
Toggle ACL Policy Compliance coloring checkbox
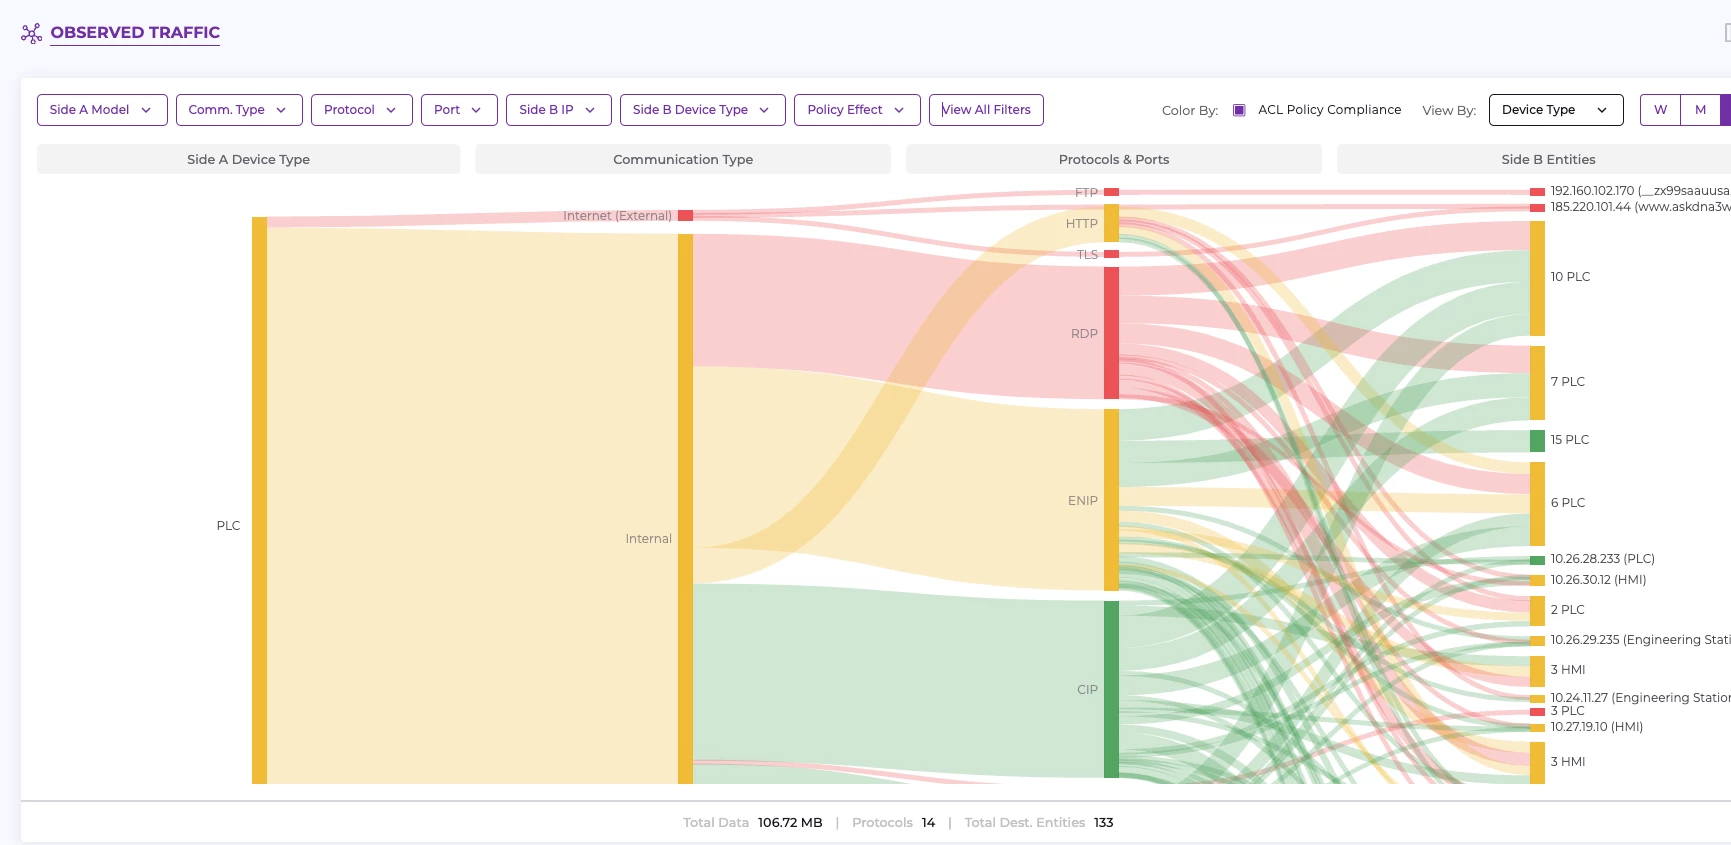click(1239, 110)
